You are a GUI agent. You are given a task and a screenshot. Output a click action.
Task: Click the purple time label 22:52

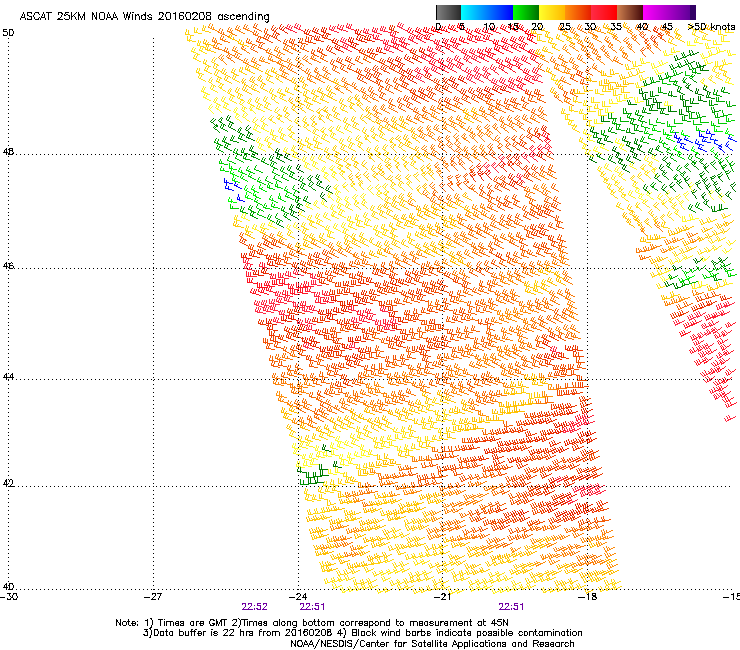click(254, 607)
